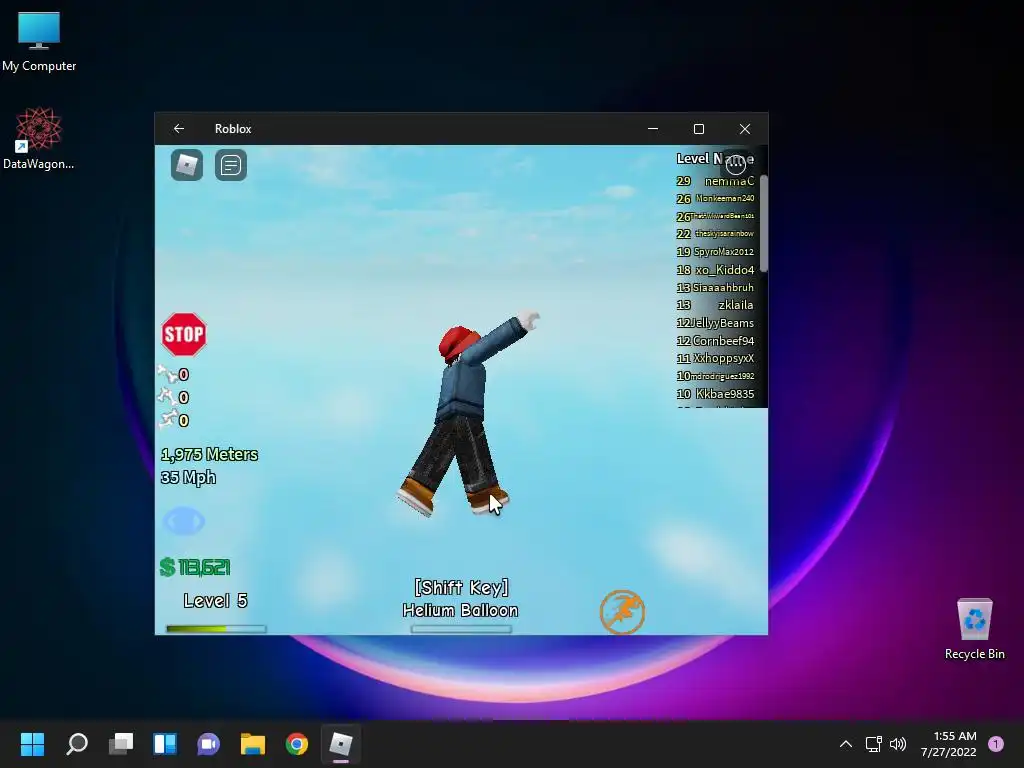Maximize the Roblox window
This screenshot has width=1024, height=768.
[699, 129]
